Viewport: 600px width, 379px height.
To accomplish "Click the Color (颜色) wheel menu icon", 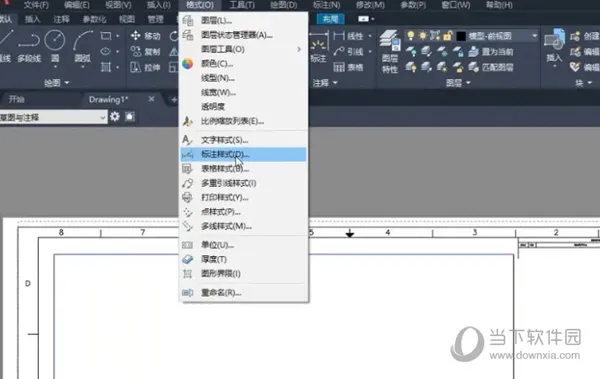I will [x=188, y=64].
